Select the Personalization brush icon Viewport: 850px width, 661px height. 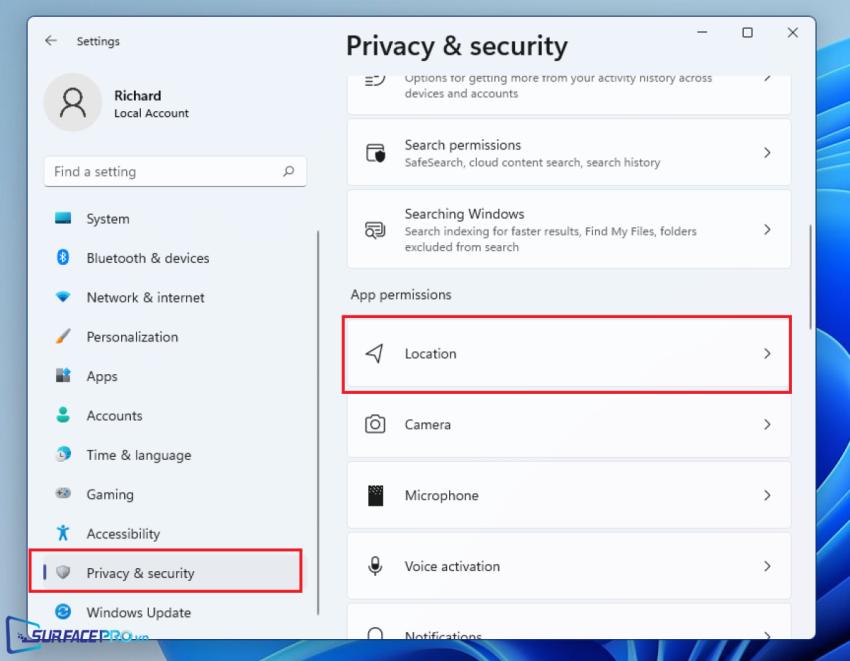point(65,337)
